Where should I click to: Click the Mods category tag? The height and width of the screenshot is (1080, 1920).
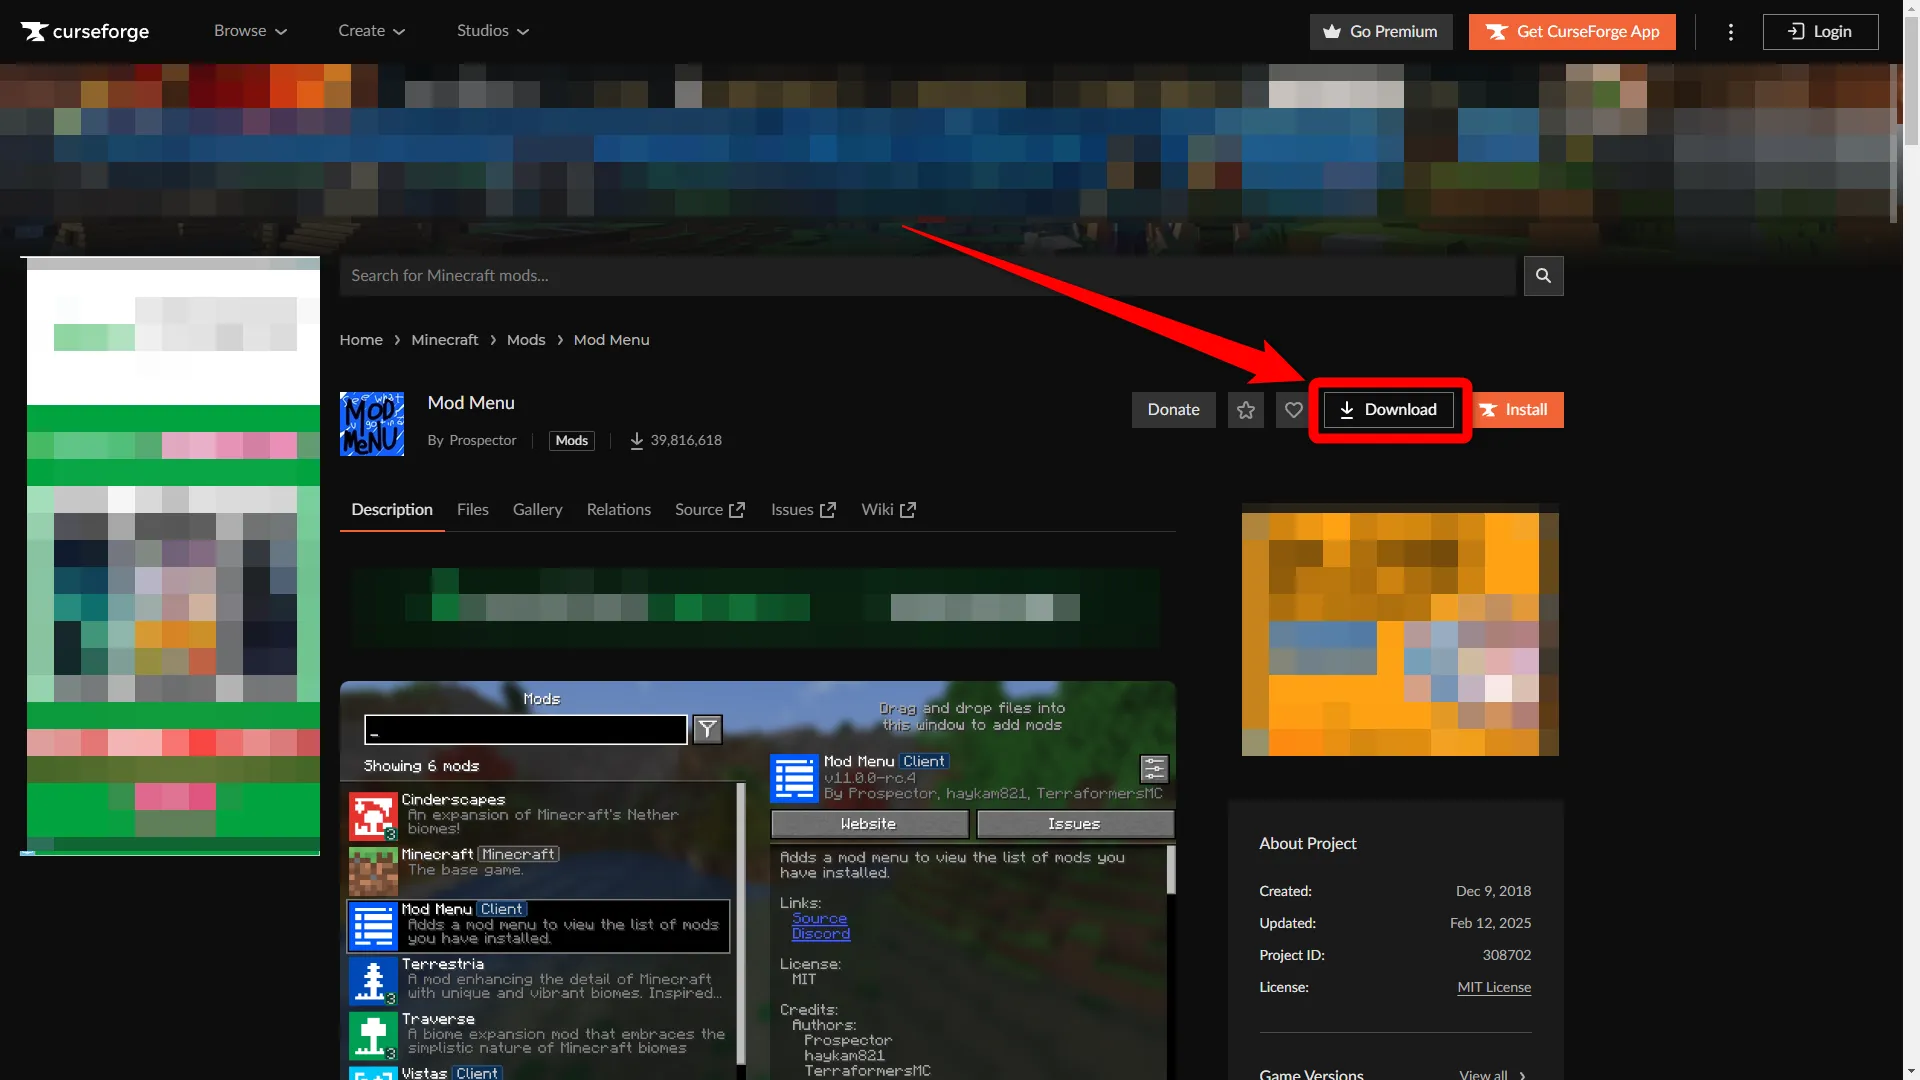click(x=572, y=441)
